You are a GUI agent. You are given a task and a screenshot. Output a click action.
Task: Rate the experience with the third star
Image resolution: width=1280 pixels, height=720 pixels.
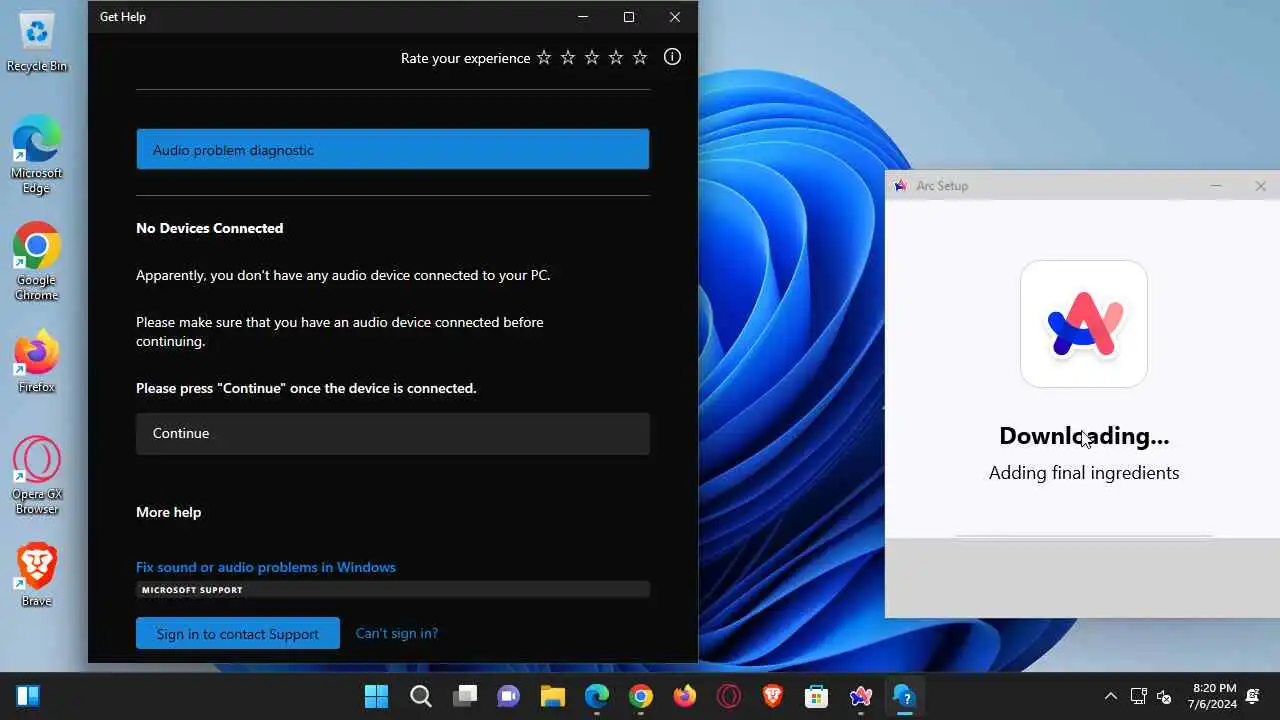click(x=592, y=58)
